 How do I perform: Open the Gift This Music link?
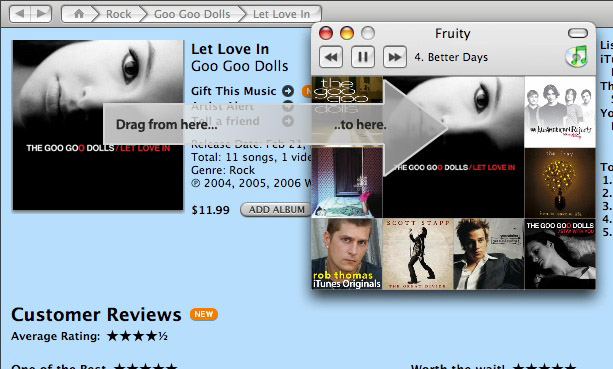(233, 91)
